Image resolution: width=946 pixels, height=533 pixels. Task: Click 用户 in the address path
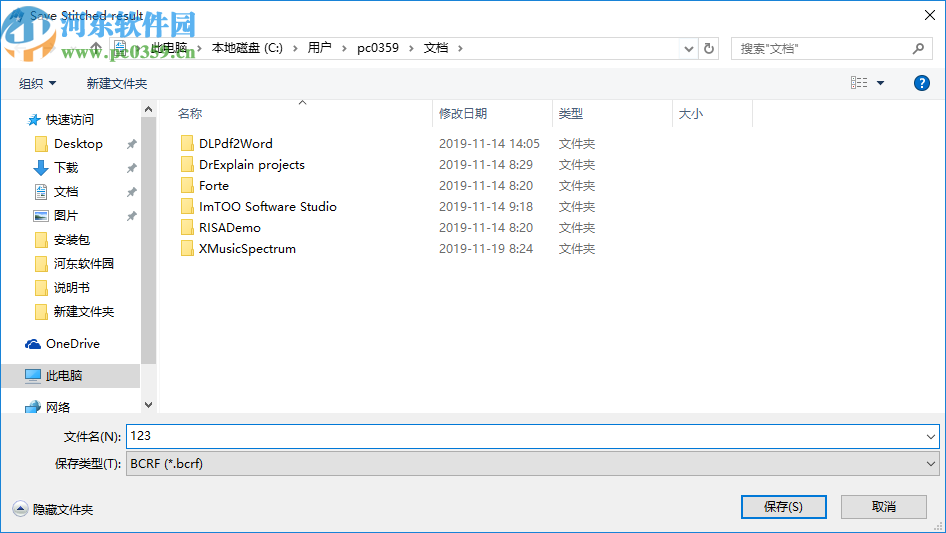pyautogui.click(x=319, y=48)
